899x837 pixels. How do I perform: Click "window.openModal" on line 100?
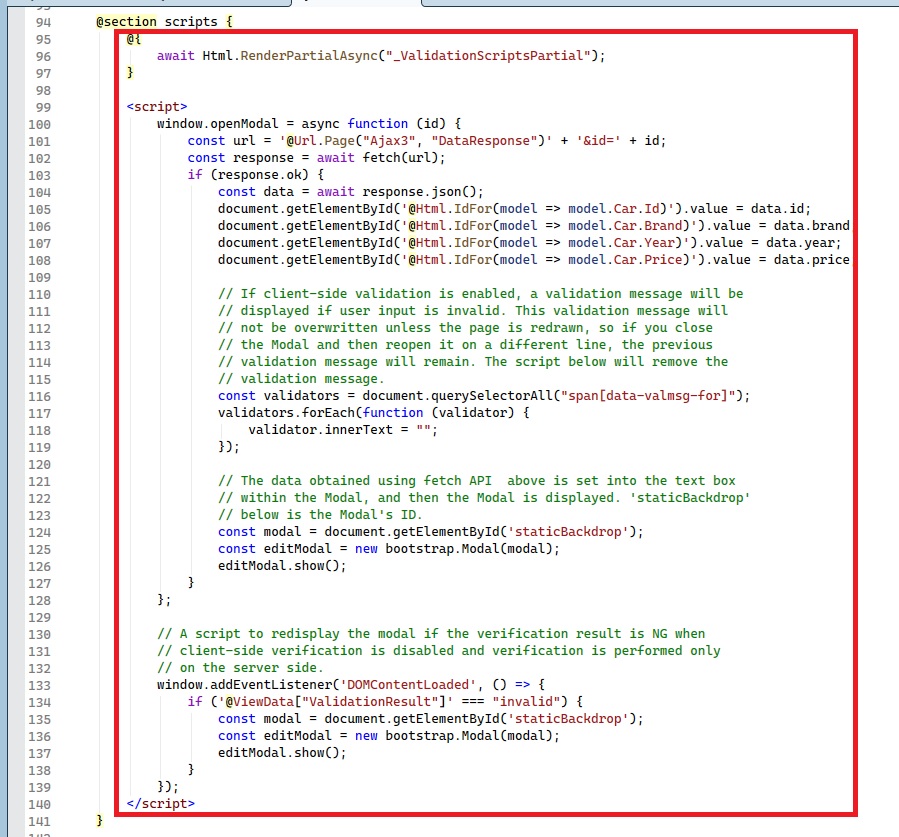[x=217, y=124]
